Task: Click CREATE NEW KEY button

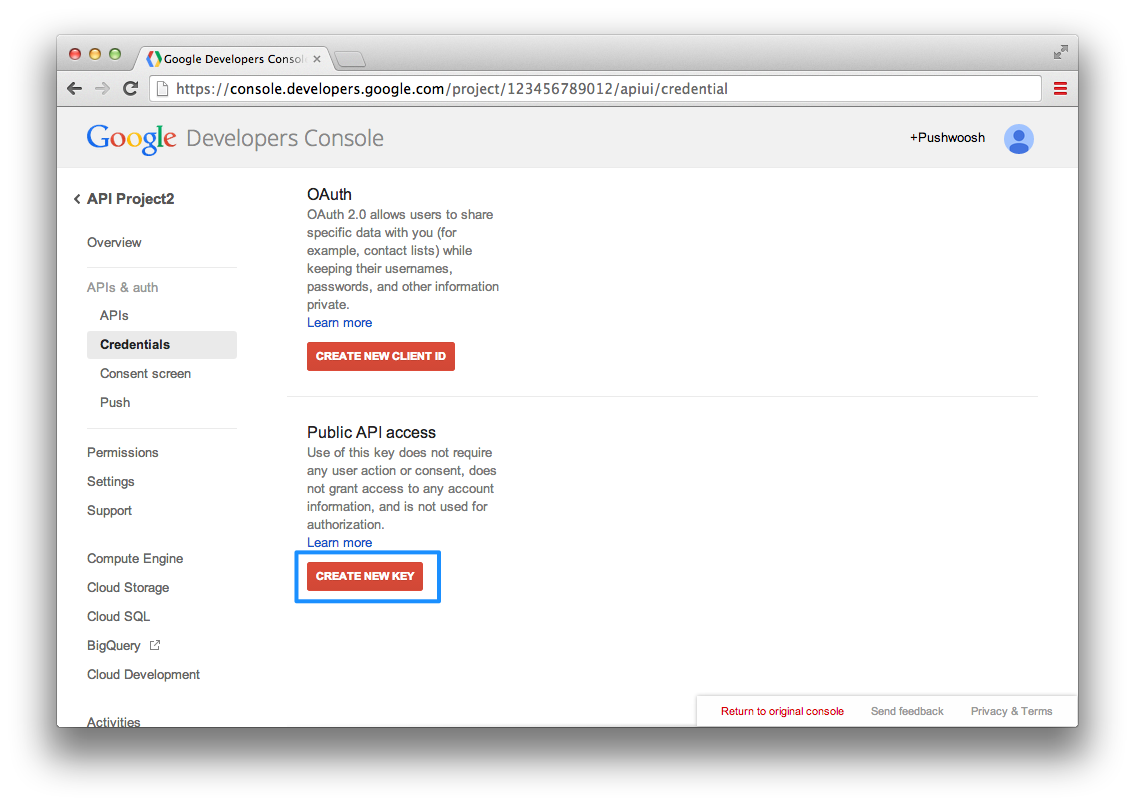Action: click(365, 576)
